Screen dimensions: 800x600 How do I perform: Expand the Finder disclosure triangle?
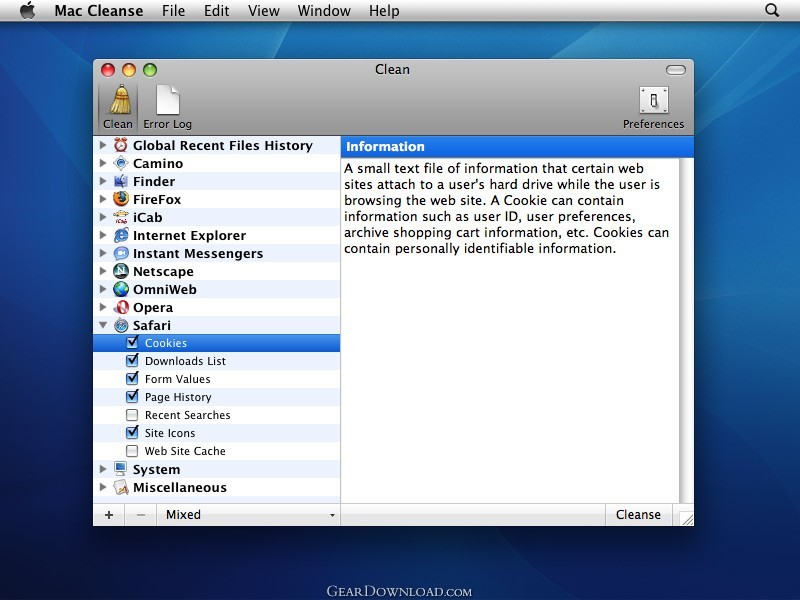tap(103, 181)
